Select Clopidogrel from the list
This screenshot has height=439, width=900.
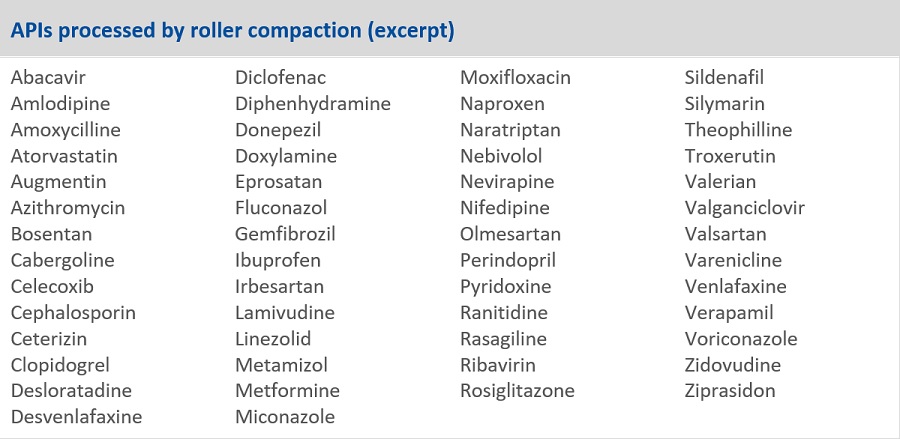click(60, 364)
